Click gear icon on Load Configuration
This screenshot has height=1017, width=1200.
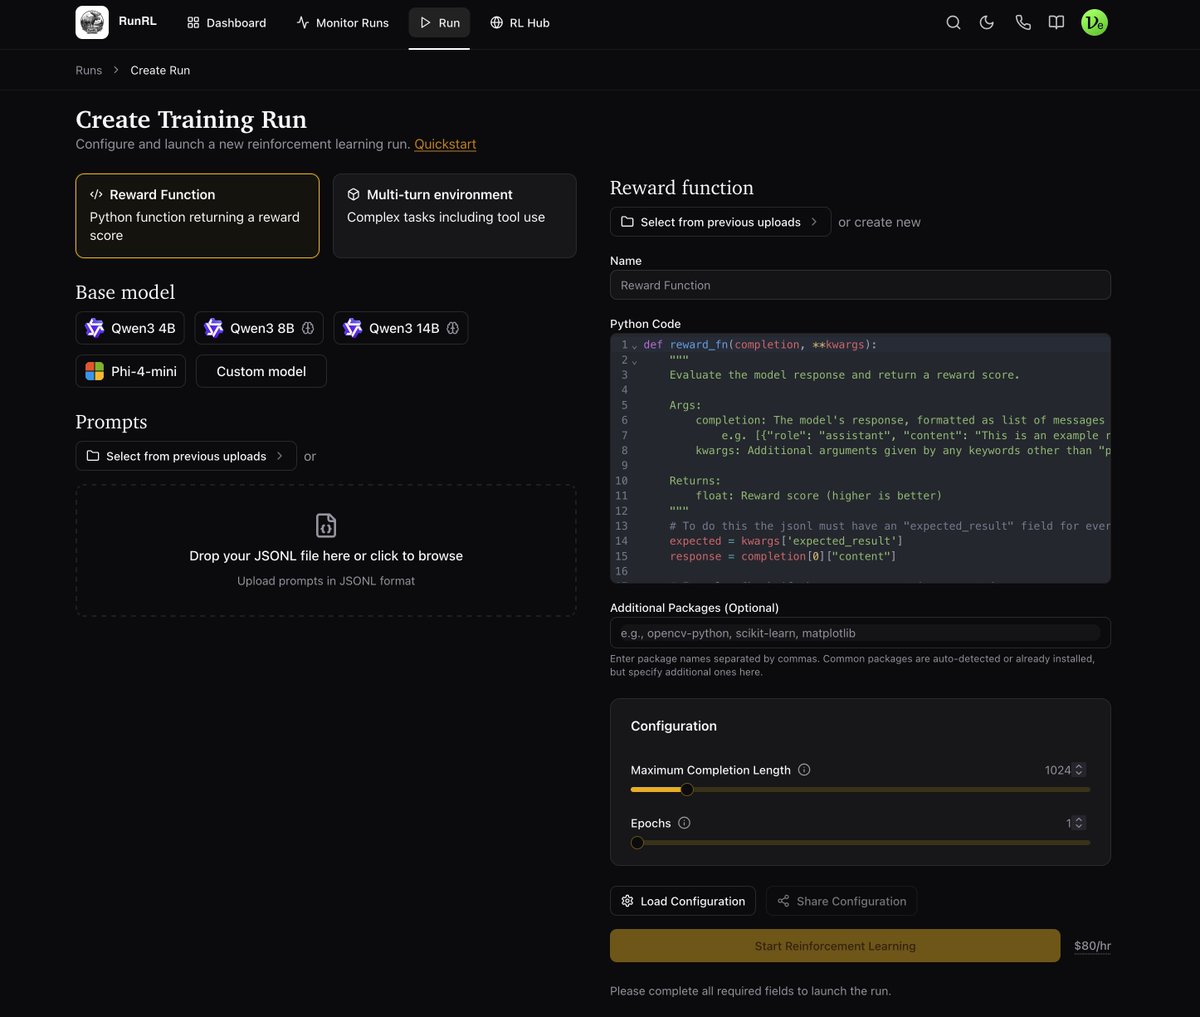pyautogui.click(x=627, y=901)
